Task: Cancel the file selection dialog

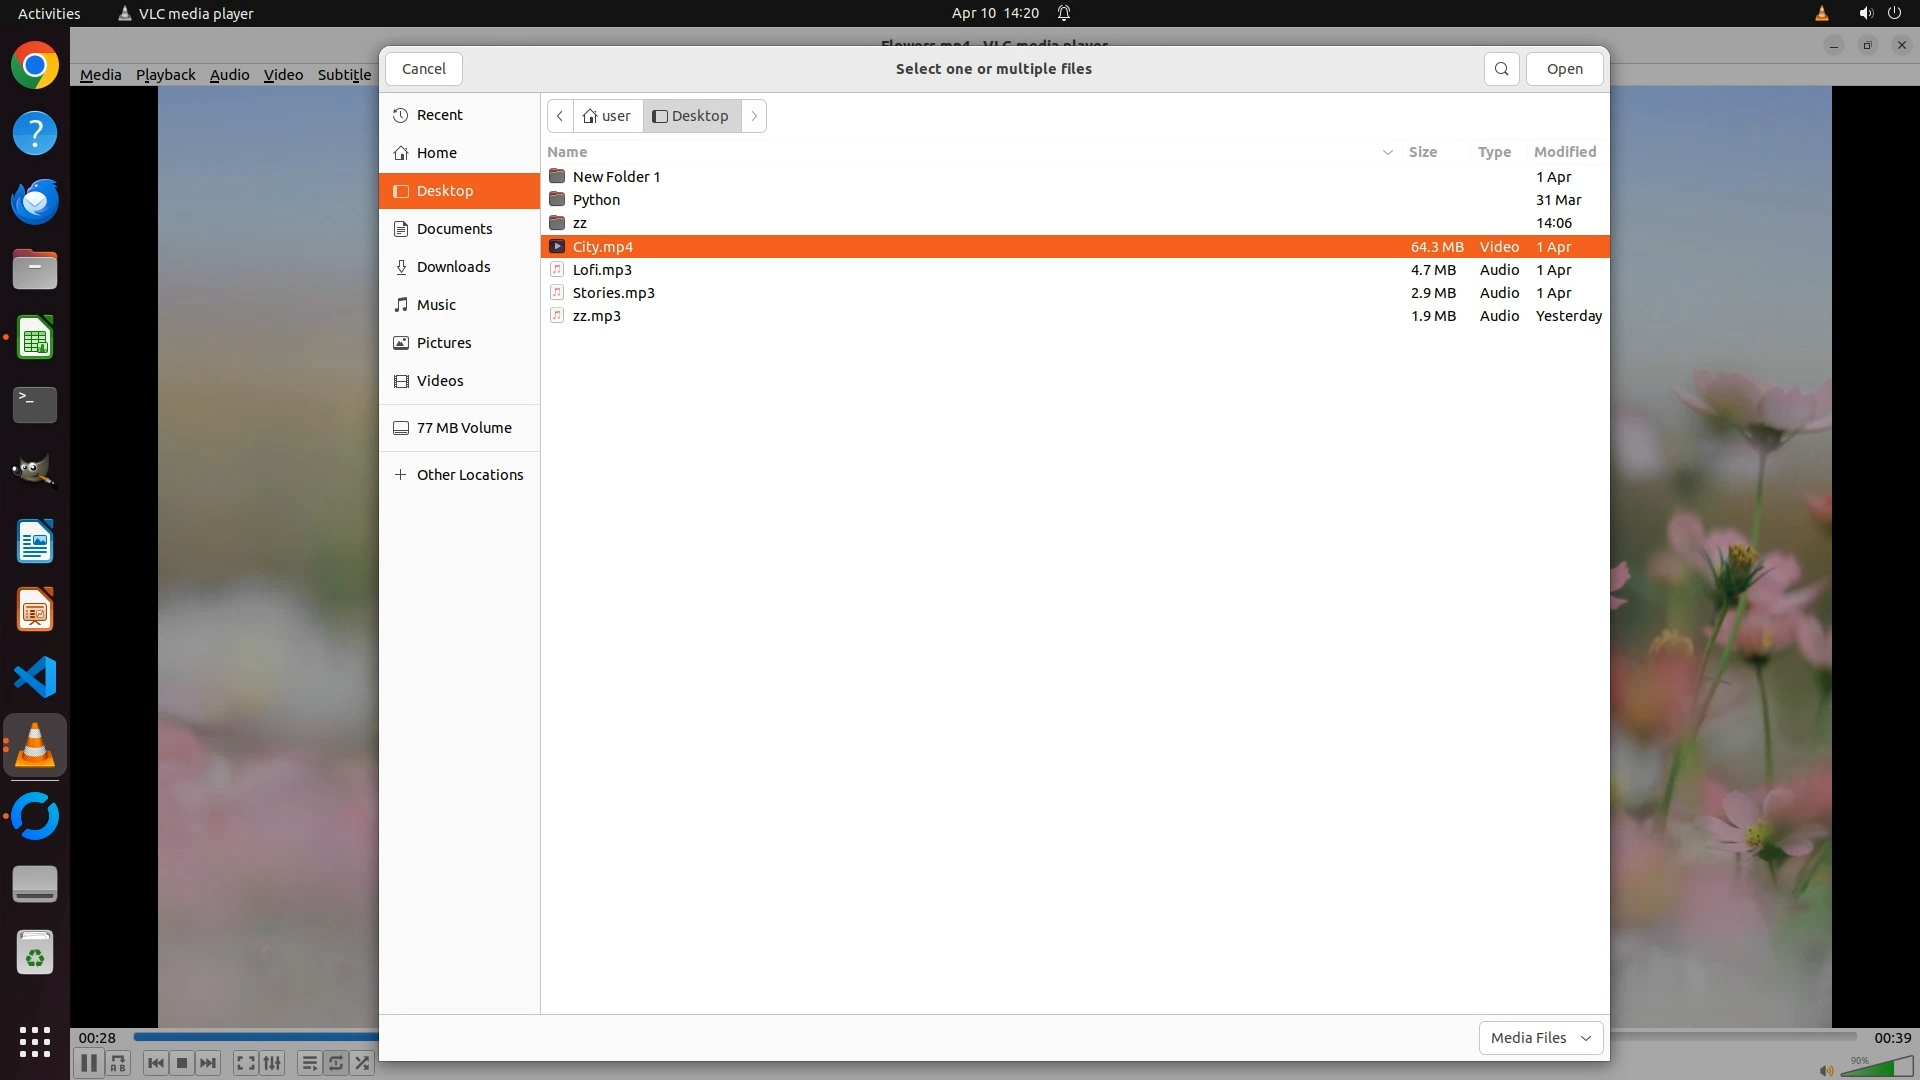Action: point(424,69)
